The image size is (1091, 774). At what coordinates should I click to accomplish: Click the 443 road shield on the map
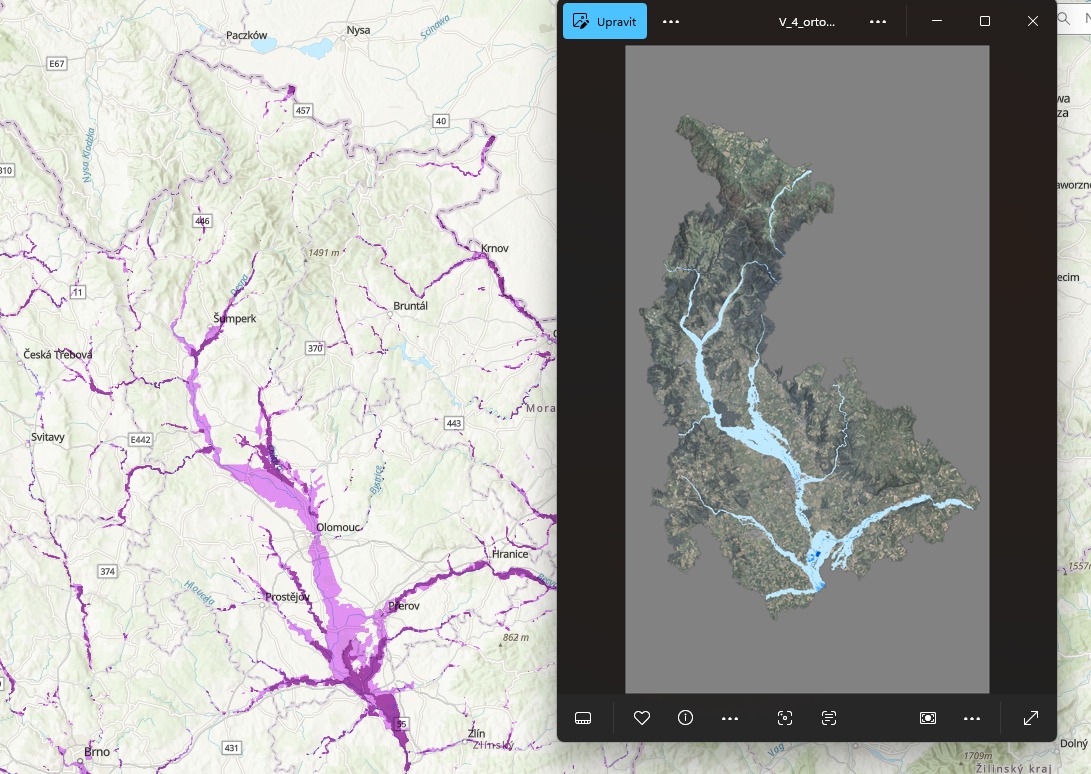point(454,422)
